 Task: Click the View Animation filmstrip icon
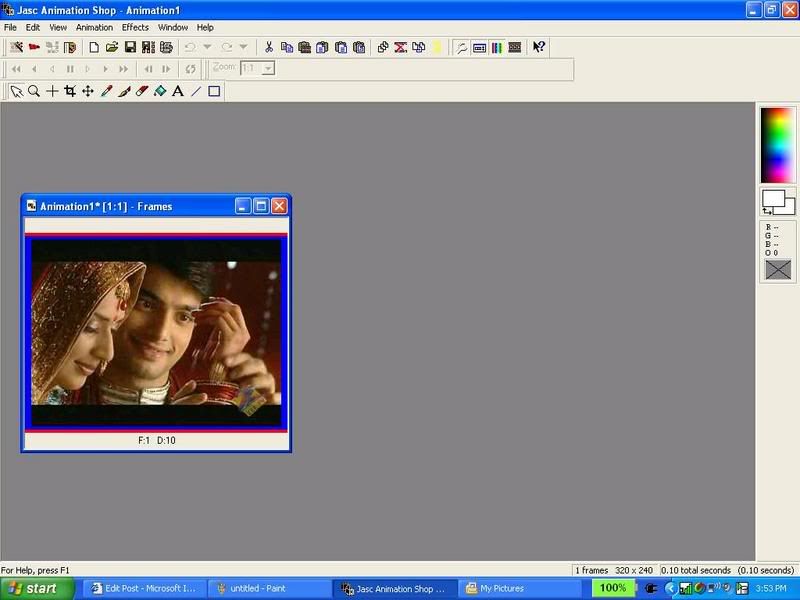[x=148, y=47]
